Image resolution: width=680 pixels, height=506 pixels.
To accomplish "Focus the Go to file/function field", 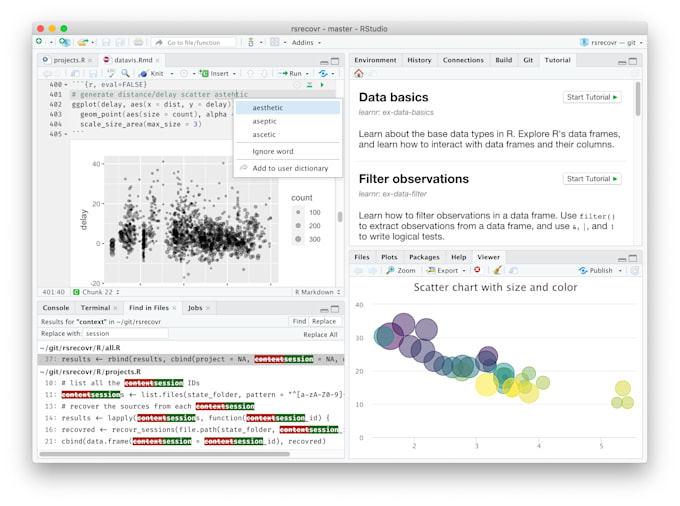I will pos(193,42).
